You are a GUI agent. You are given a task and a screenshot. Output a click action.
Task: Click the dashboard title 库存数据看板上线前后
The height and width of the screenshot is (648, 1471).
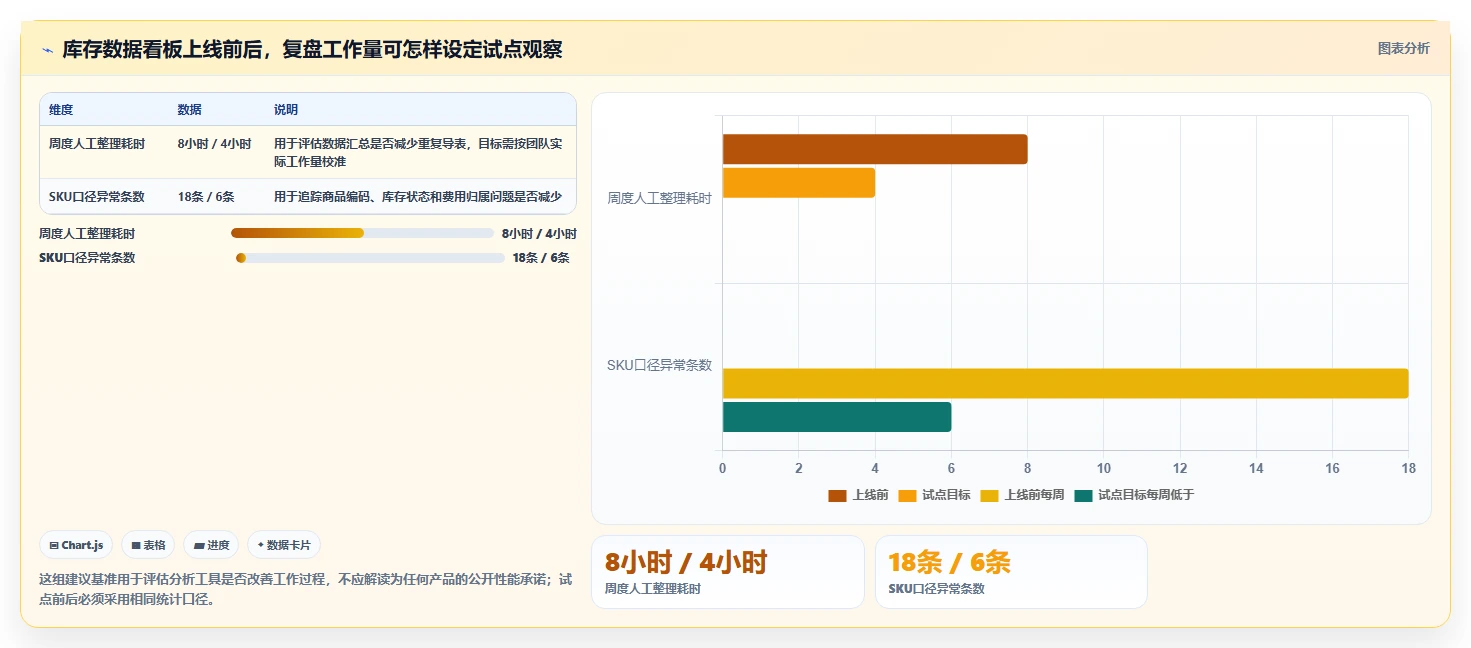click(x=312, y=49)
